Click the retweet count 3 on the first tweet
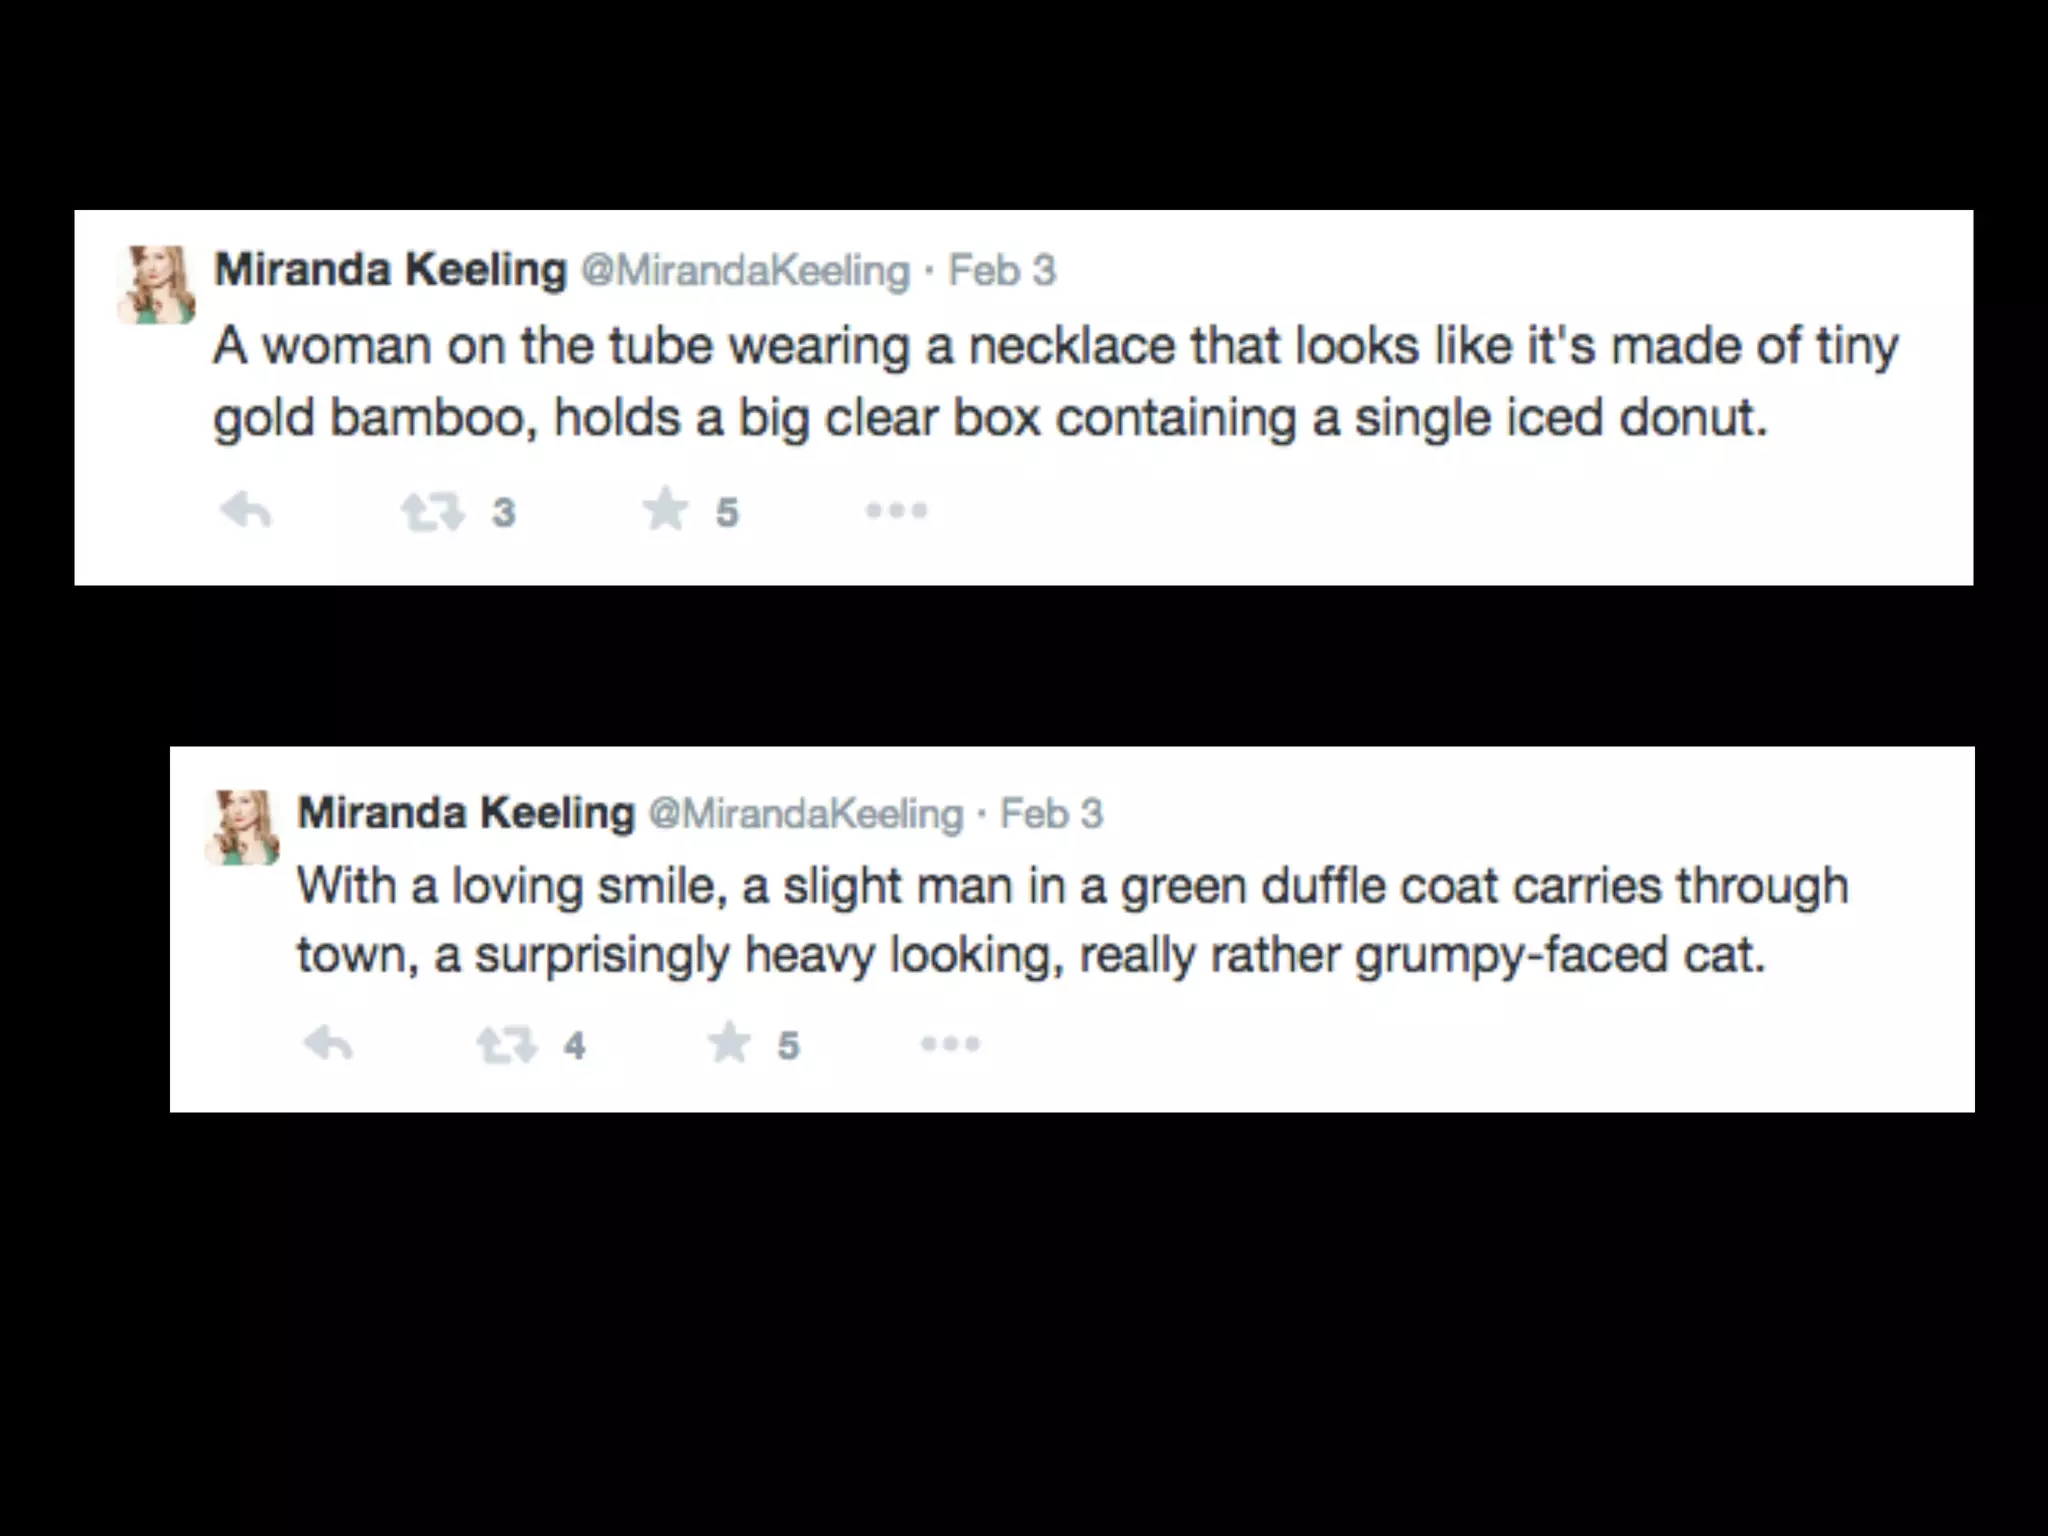 [x=504, y=513]
